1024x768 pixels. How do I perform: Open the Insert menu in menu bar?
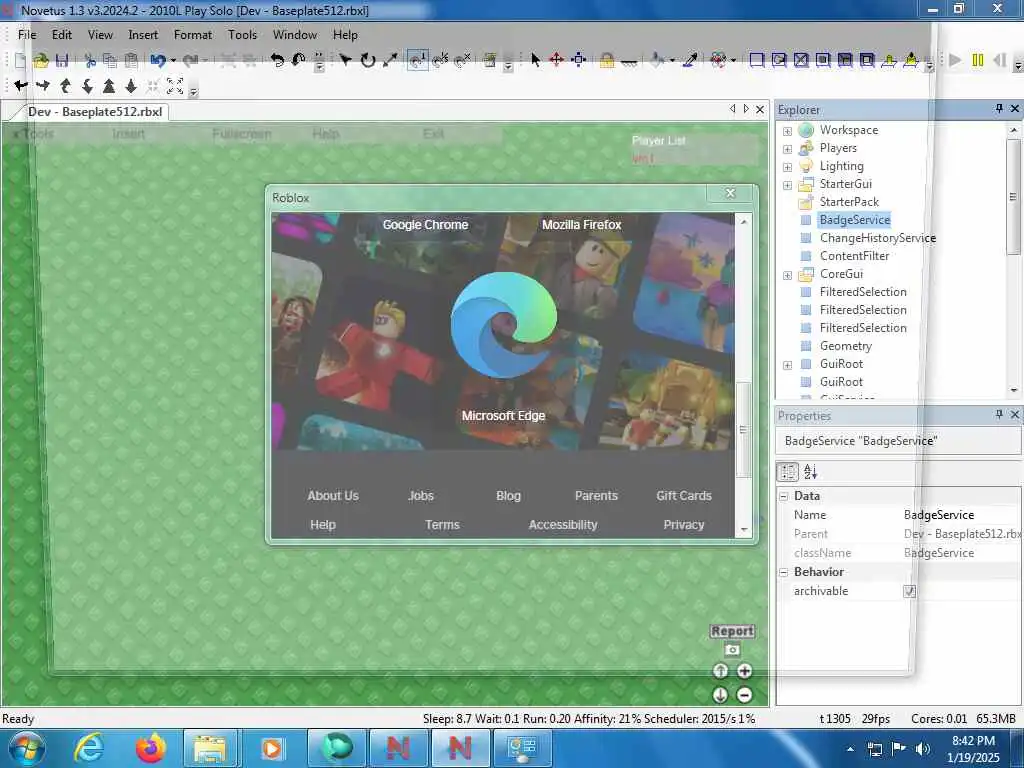click(143, 35)
